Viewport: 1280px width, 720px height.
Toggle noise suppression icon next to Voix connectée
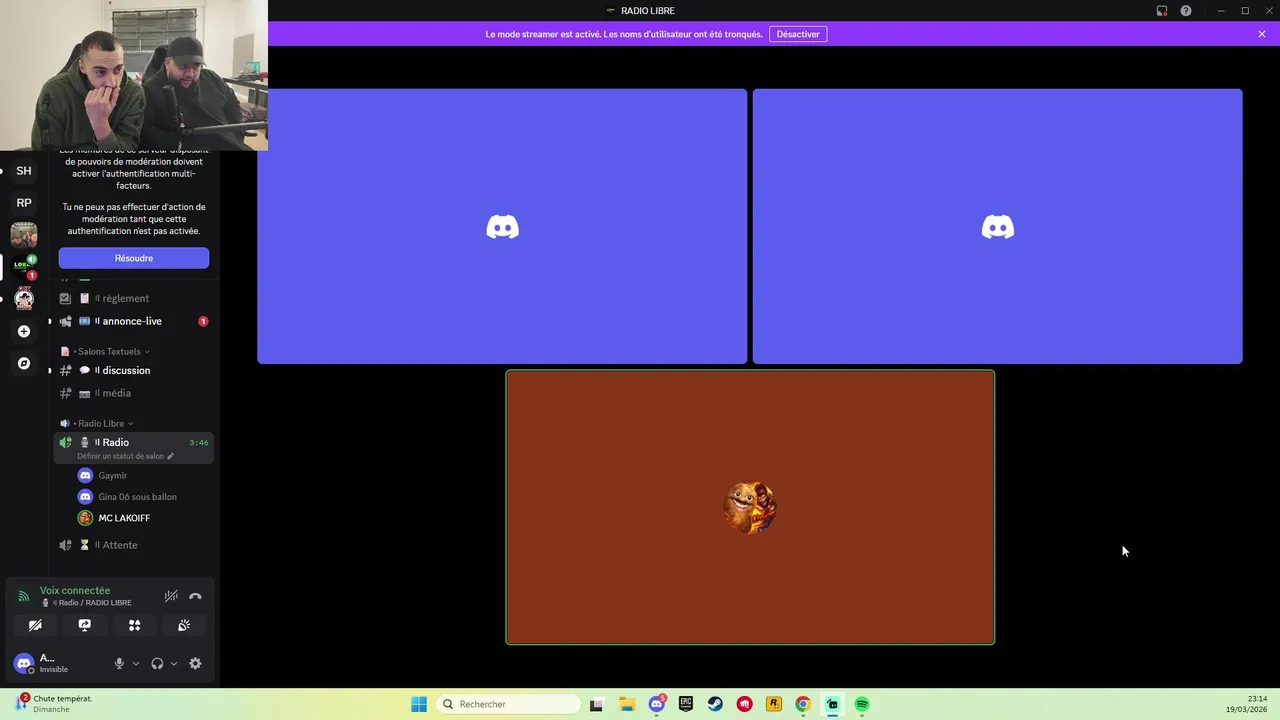coord(171,596)
